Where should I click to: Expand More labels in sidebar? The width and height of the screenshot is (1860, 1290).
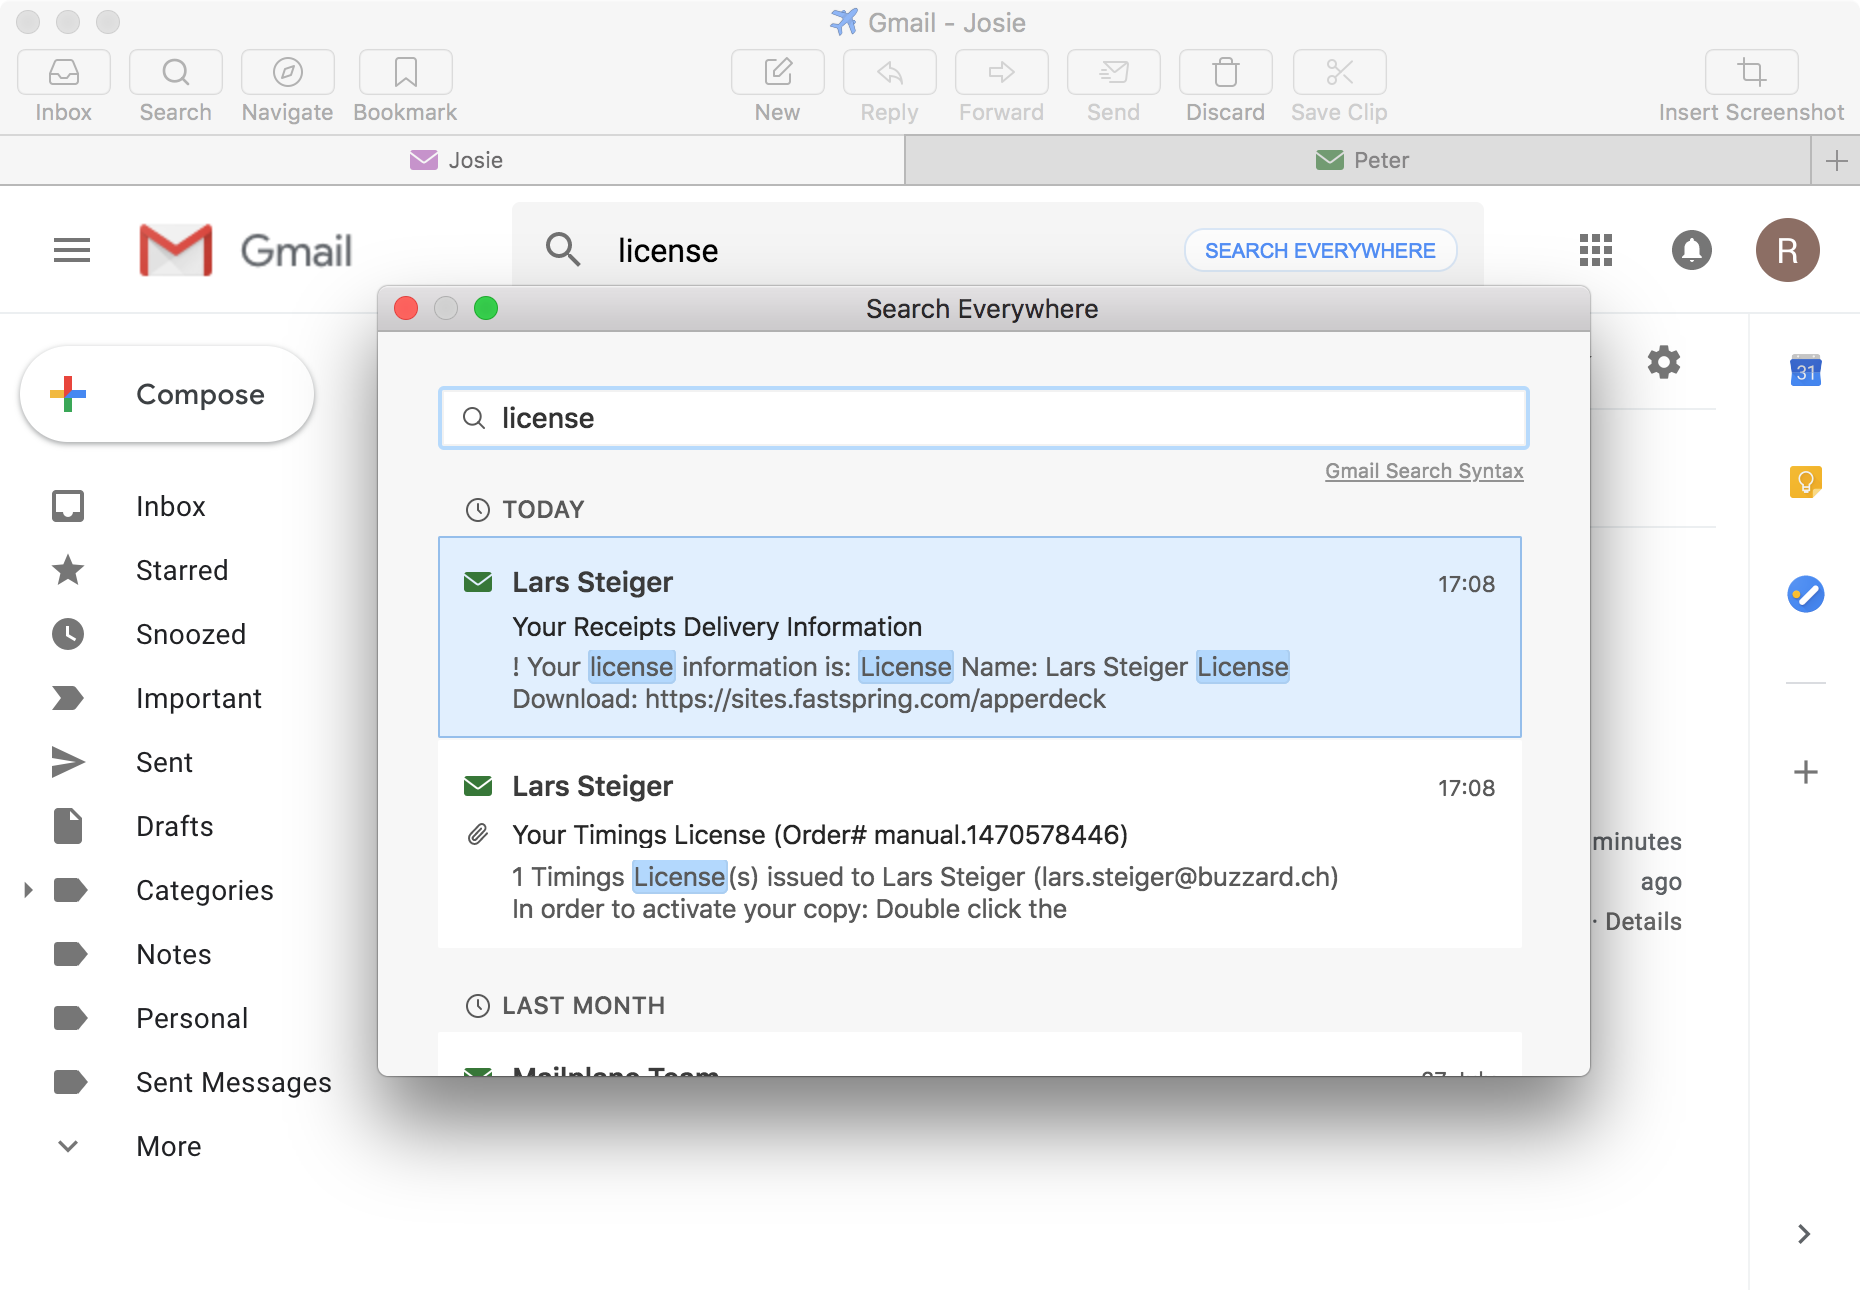tap(169, 1146)
